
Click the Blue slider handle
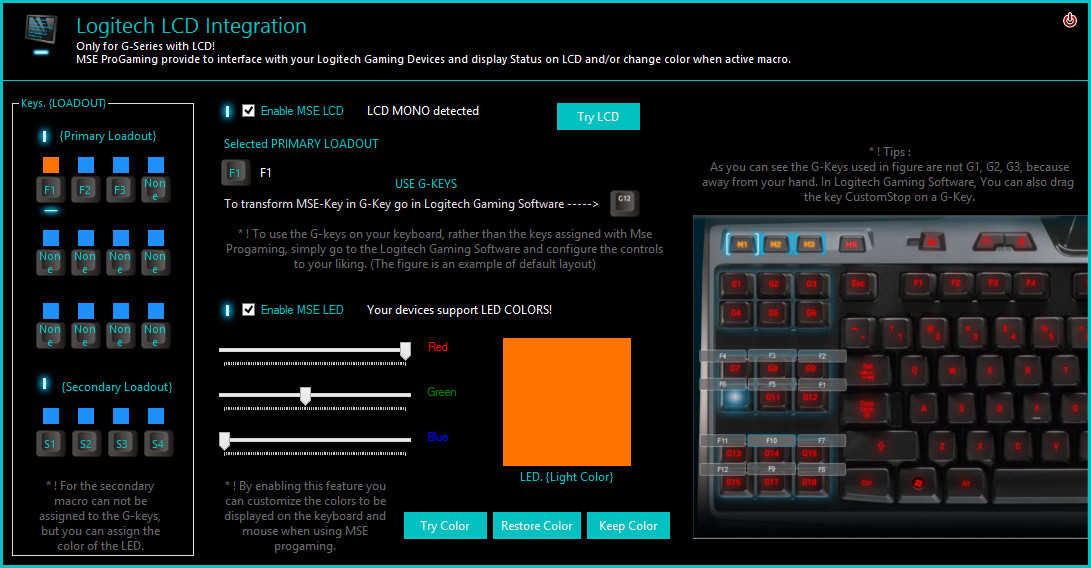pos(225,440)
